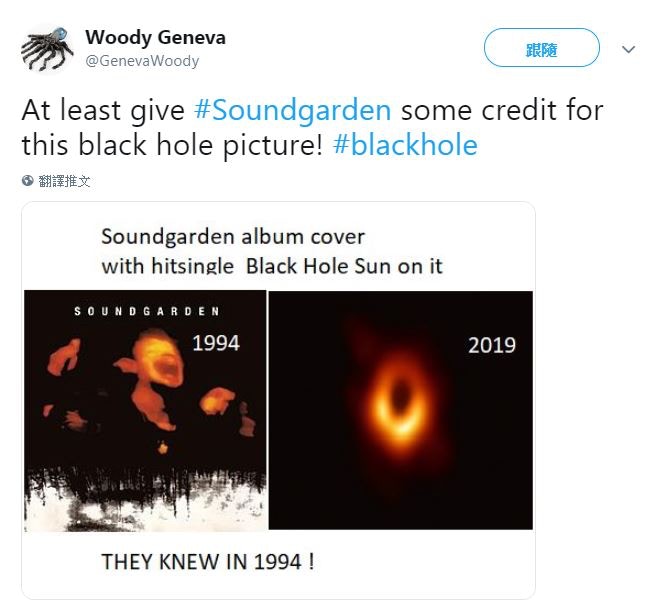This screenshot has height=611, width=663.
Task: Click the Woody Geneva profile avatar
Action: click(x=47, y=49)
